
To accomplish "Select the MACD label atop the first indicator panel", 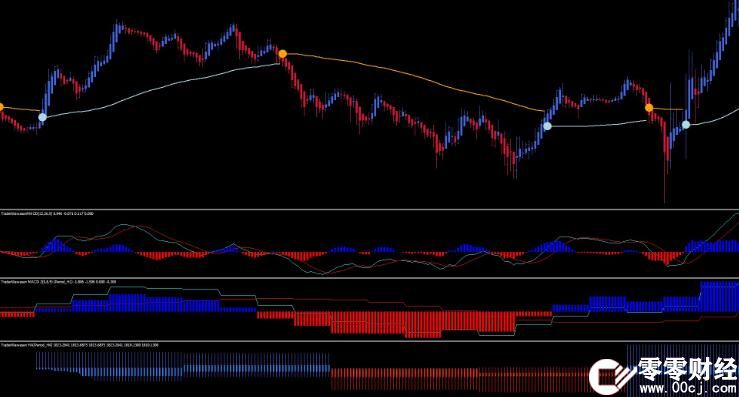I will [47, 214].
